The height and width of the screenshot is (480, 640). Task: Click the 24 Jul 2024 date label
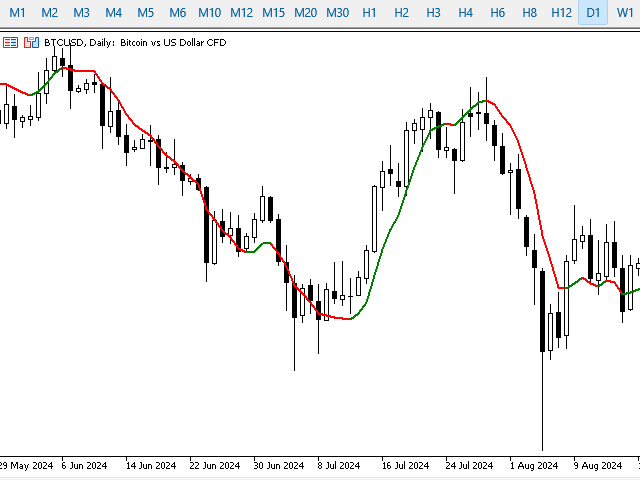click(x=469, y=465)
